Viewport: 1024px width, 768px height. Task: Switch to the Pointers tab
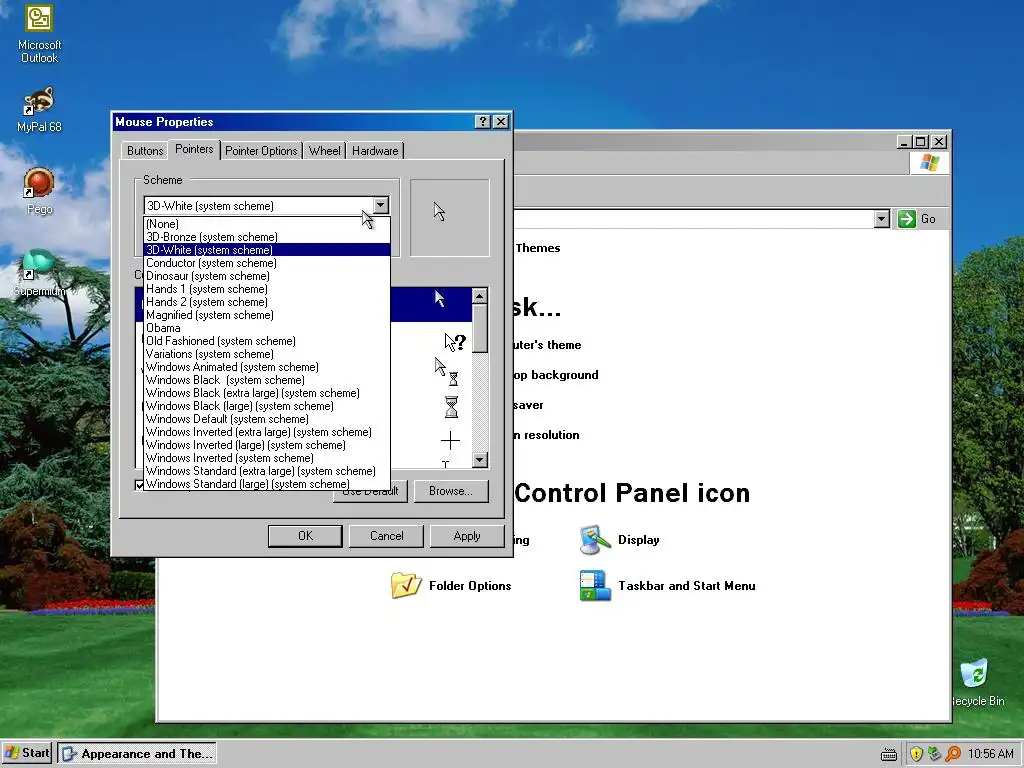click(194, 149)
